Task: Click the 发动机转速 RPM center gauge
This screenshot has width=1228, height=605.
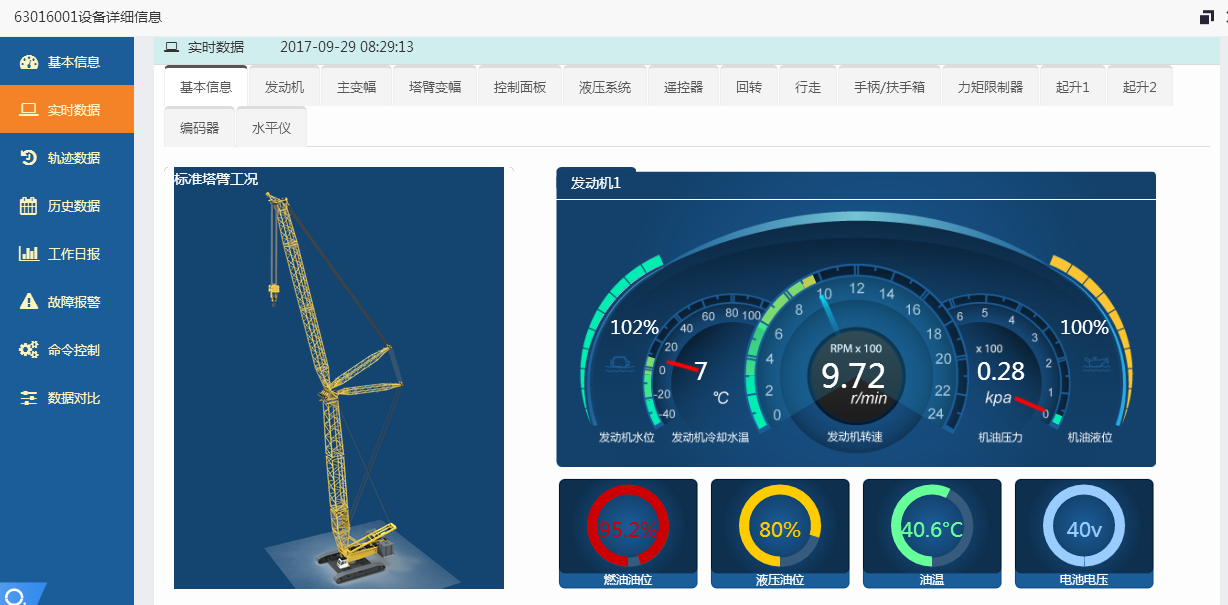Action: pyautogui.click(x=854, y=375)
